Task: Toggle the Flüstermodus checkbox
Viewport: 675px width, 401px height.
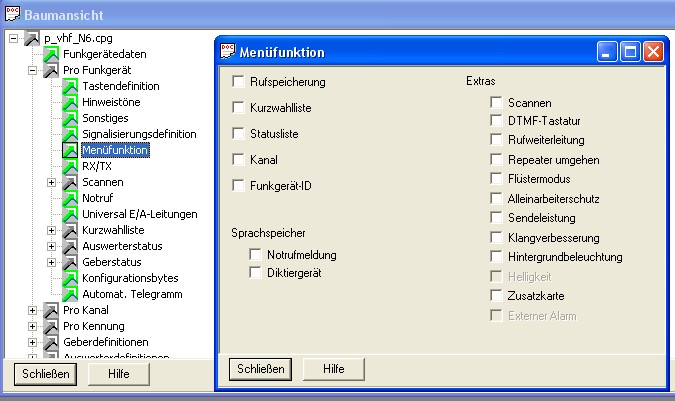Action: [x=496, y=178]
